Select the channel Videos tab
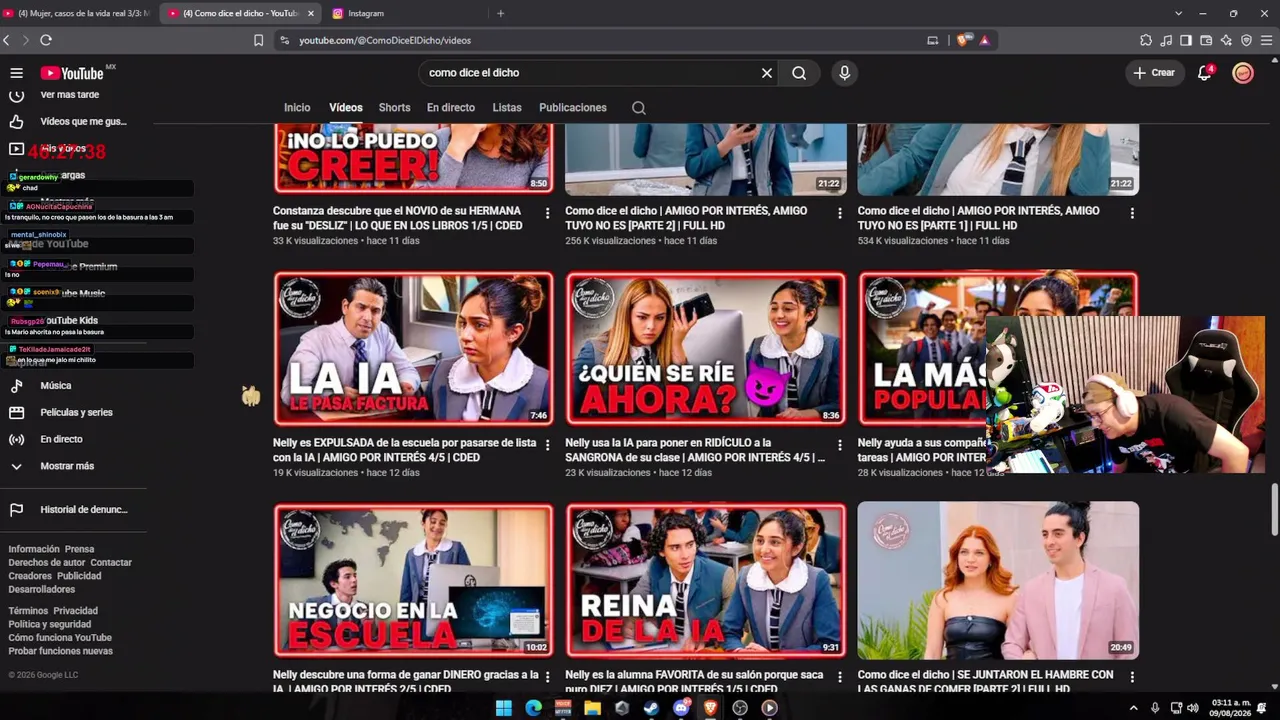Viewport: 1280px width, 720px height. pyautogui.click(x=346, y=108)
